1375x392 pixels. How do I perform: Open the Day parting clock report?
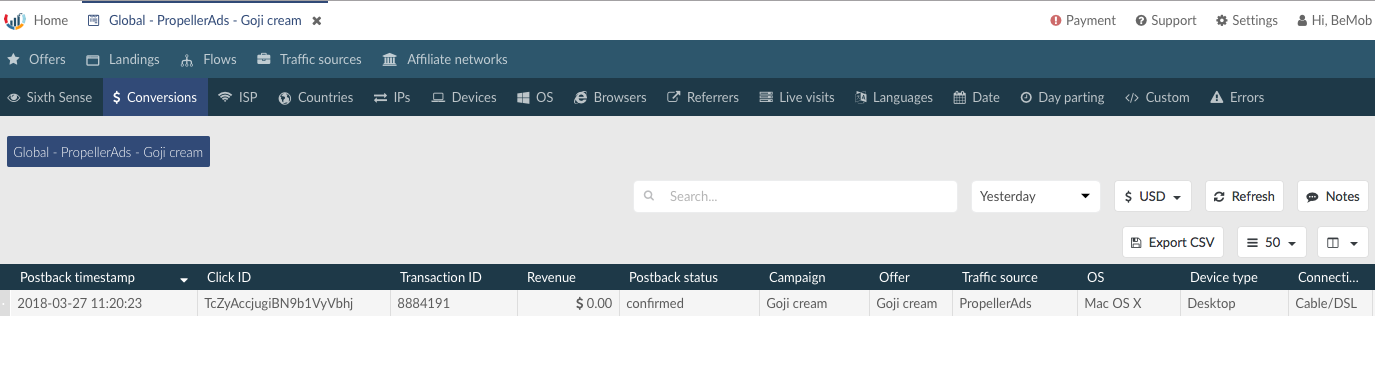pyautogui.click(x=1062, y=97)
